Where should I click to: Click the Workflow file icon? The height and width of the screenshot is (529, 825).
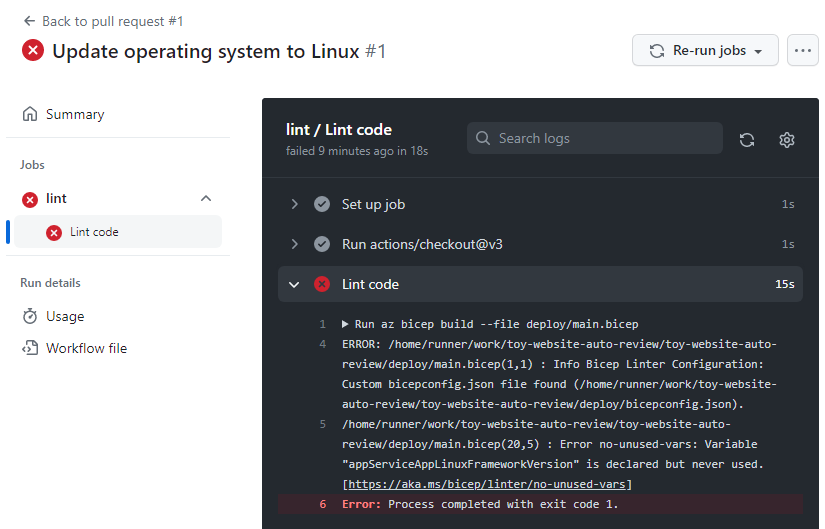[30, 348]
